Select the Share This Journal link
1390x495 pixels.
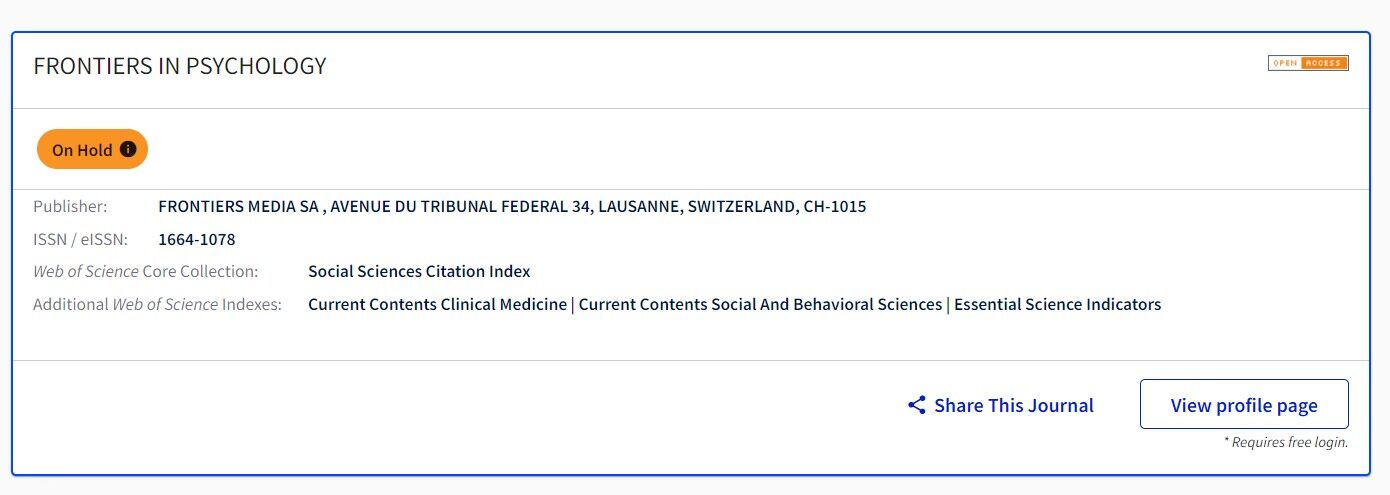click(1000, 405)
